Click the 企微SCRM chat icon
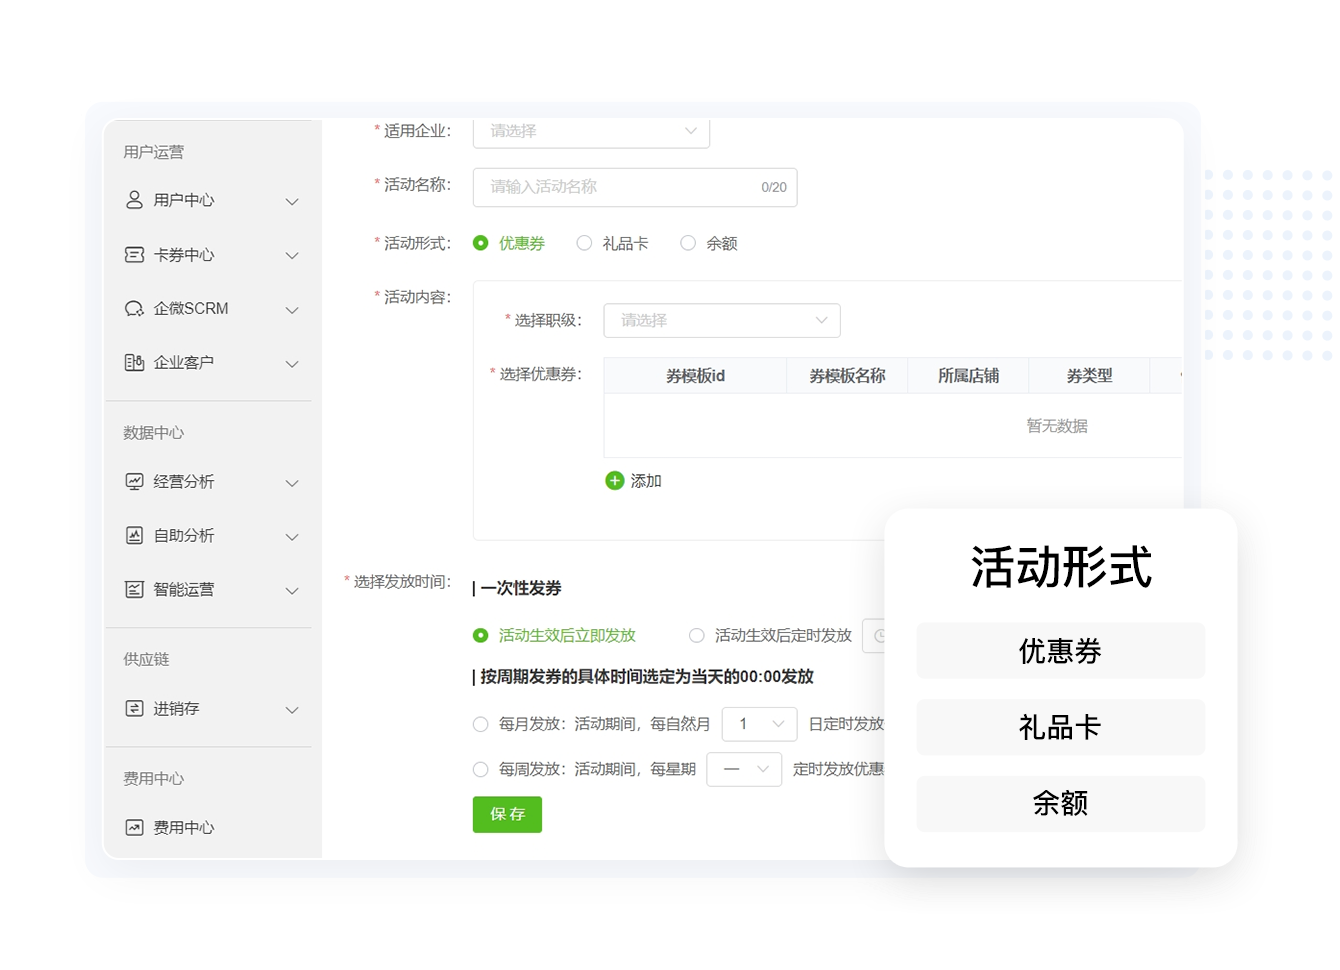This screenshot has width=1340, height=970. (134, 309)
